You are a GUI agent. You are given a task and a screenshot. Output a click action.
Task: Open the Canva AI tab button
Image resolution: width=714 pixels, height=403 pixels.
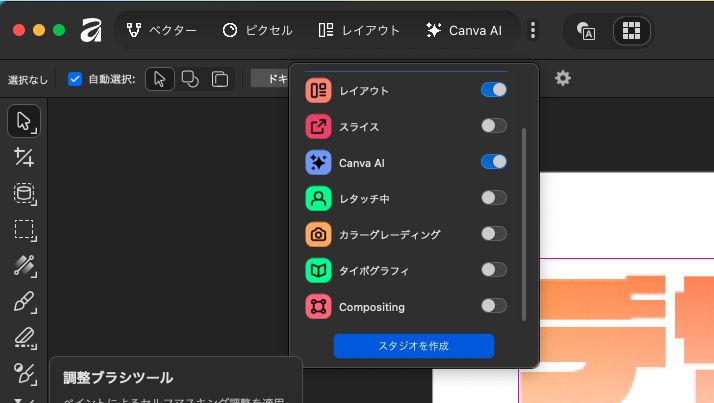(463, 30)
